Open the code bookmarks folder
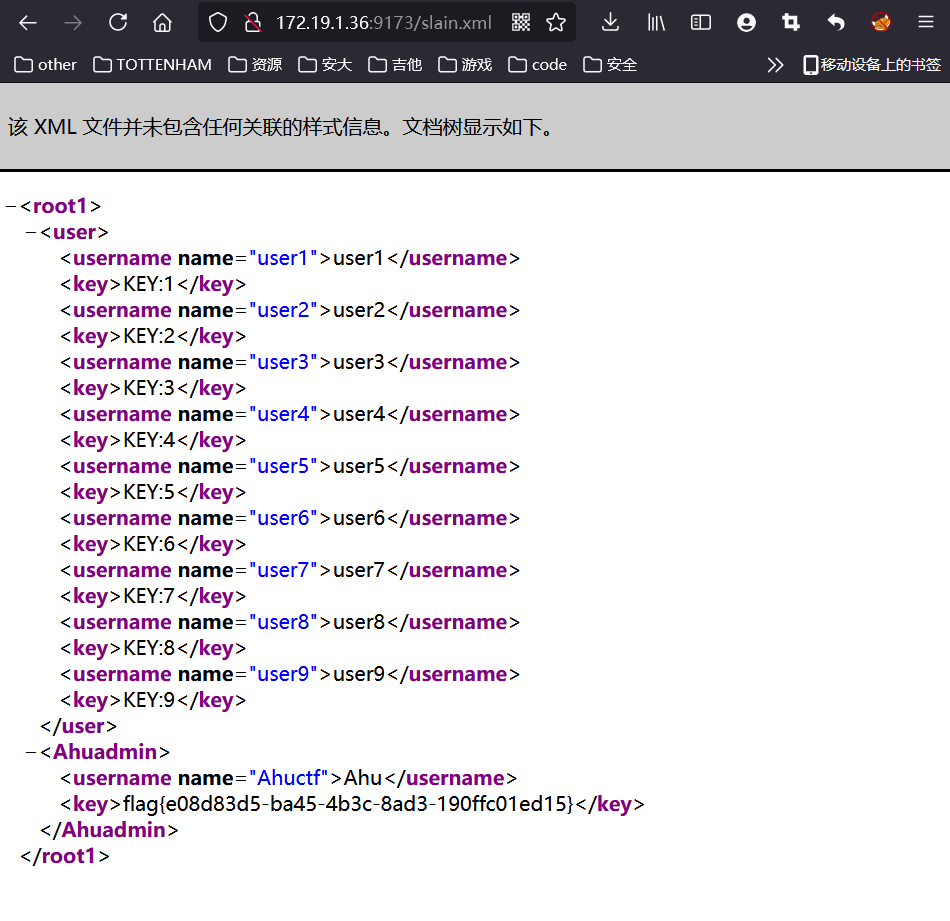This screenshot has width=950, height=921. point(537,65)
